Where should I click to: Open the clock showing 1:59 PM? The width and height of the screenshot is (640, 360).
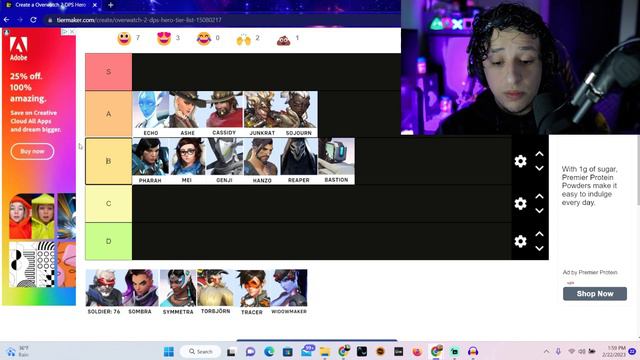pyautogui.click(x=615, y=351)
